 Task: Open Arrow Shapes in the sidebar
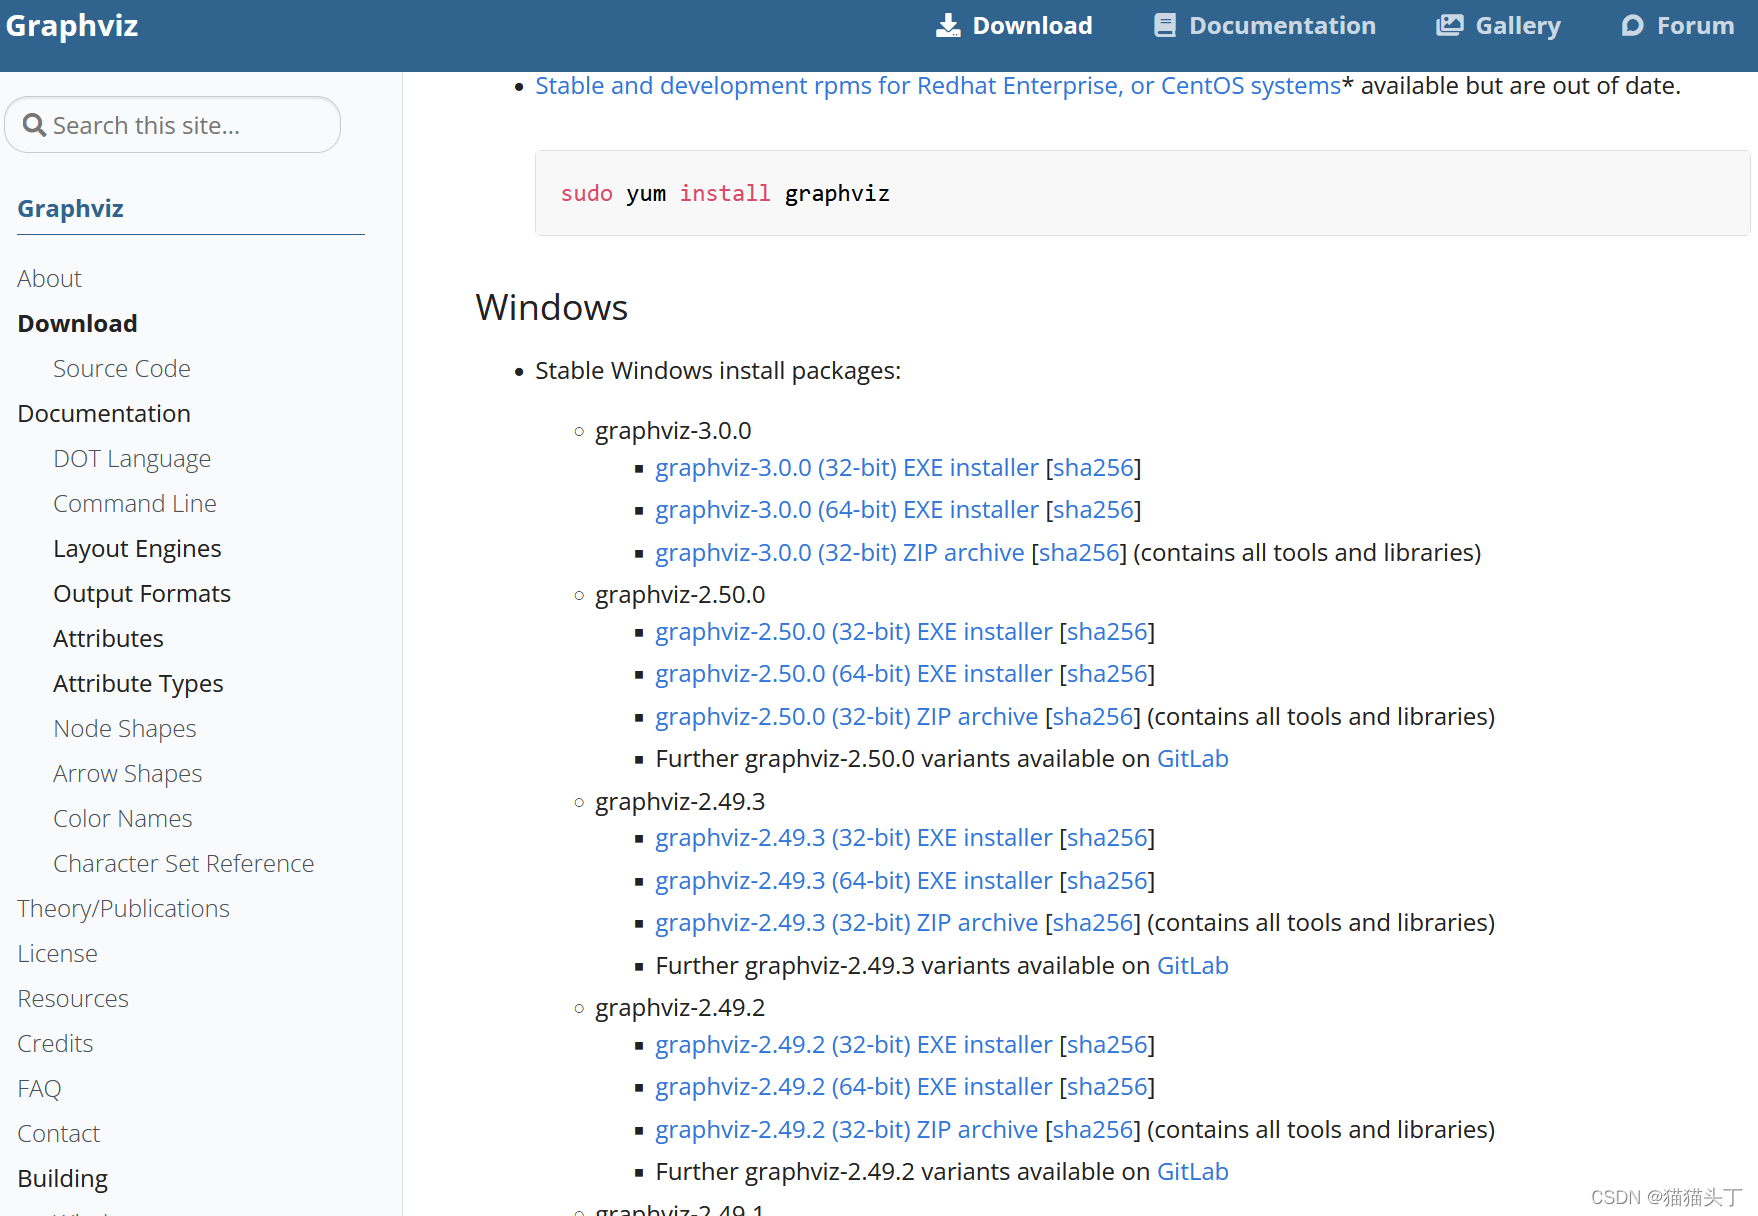[x=128, y=773]
